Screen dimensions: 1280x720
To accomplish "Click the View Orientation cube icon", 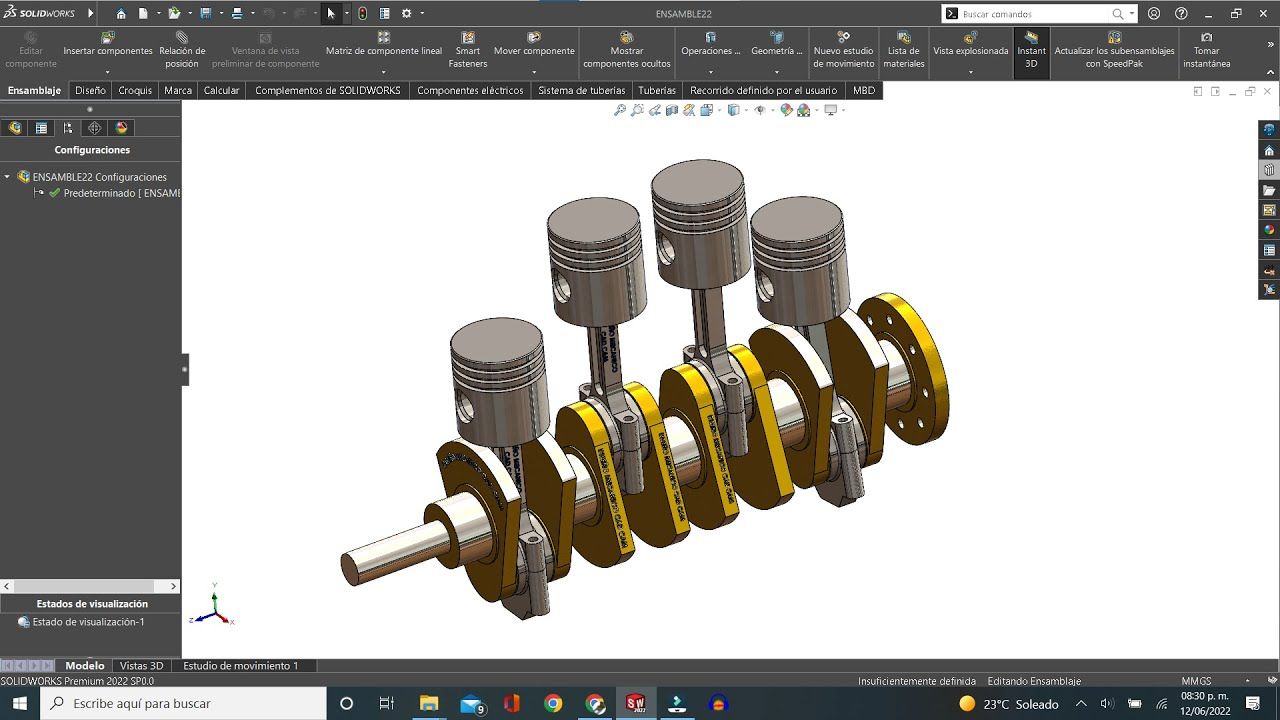I will pyautogui.click(x=733, y=110).
